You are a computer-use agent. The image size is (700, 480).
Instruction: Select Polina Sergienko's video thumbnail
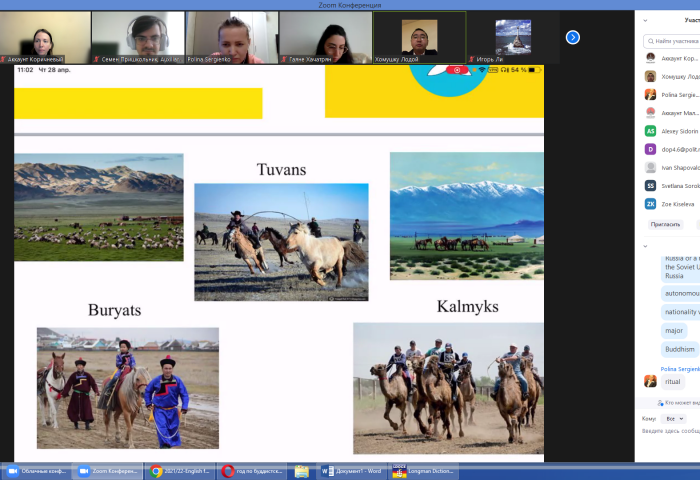pos(231,37)
